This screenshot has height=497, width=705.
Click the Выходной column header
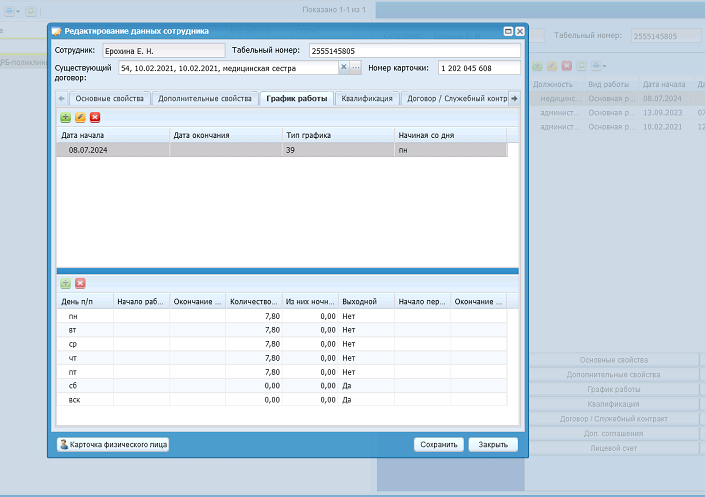point(366,301)
